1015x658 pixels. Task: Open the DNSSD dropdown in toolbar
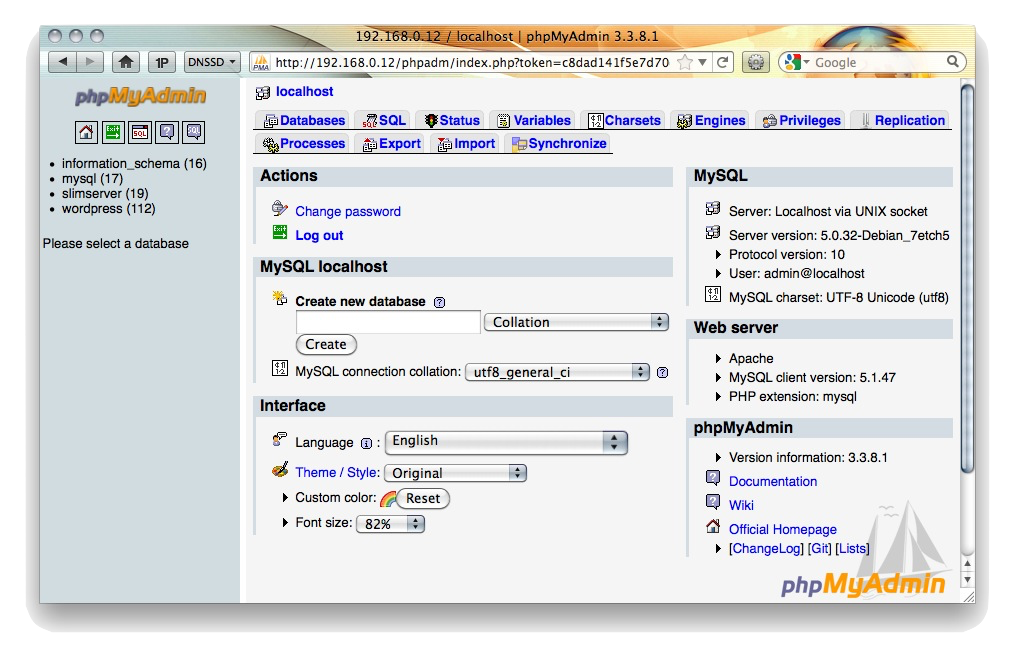coord(212,62)
